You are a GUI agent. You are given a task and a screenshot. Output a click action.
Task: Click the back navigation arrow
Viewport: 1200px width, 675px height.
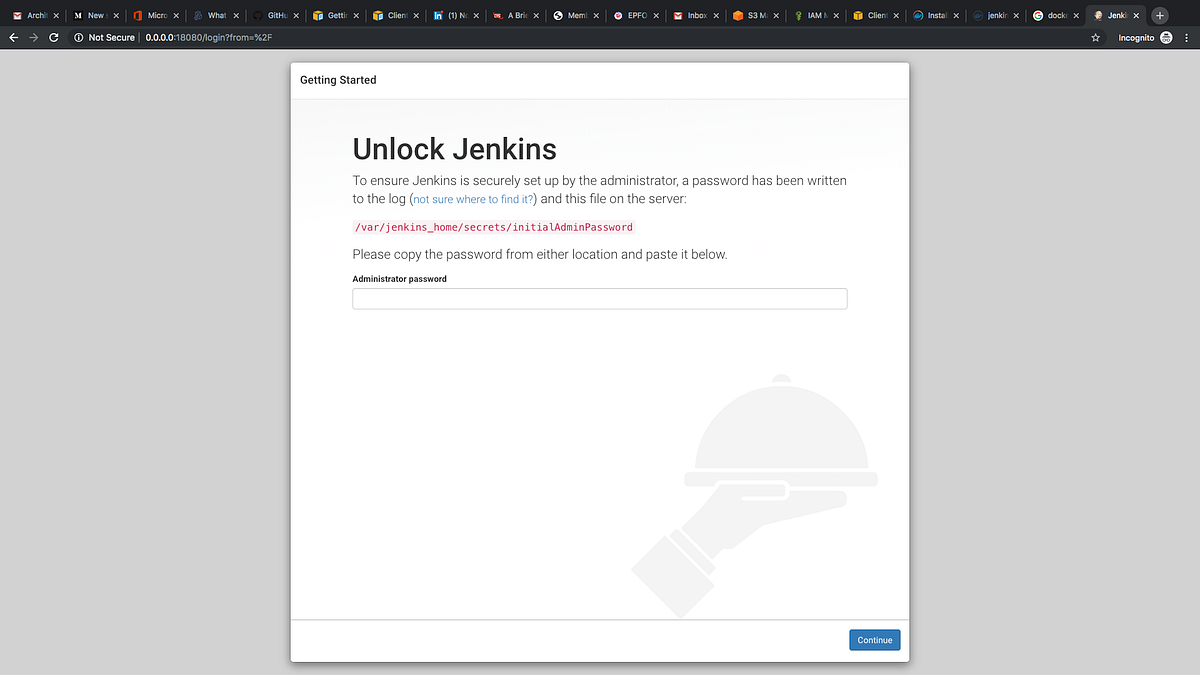tap(14, 37)
